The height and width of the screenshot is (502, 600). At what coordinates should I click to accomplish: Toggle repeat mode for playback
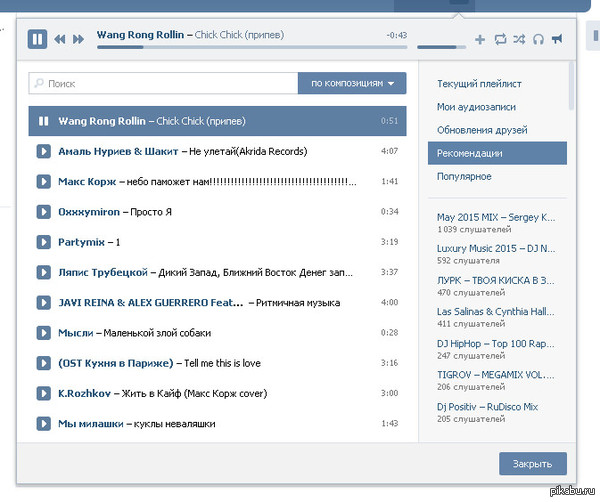click(x=499, y=40)
